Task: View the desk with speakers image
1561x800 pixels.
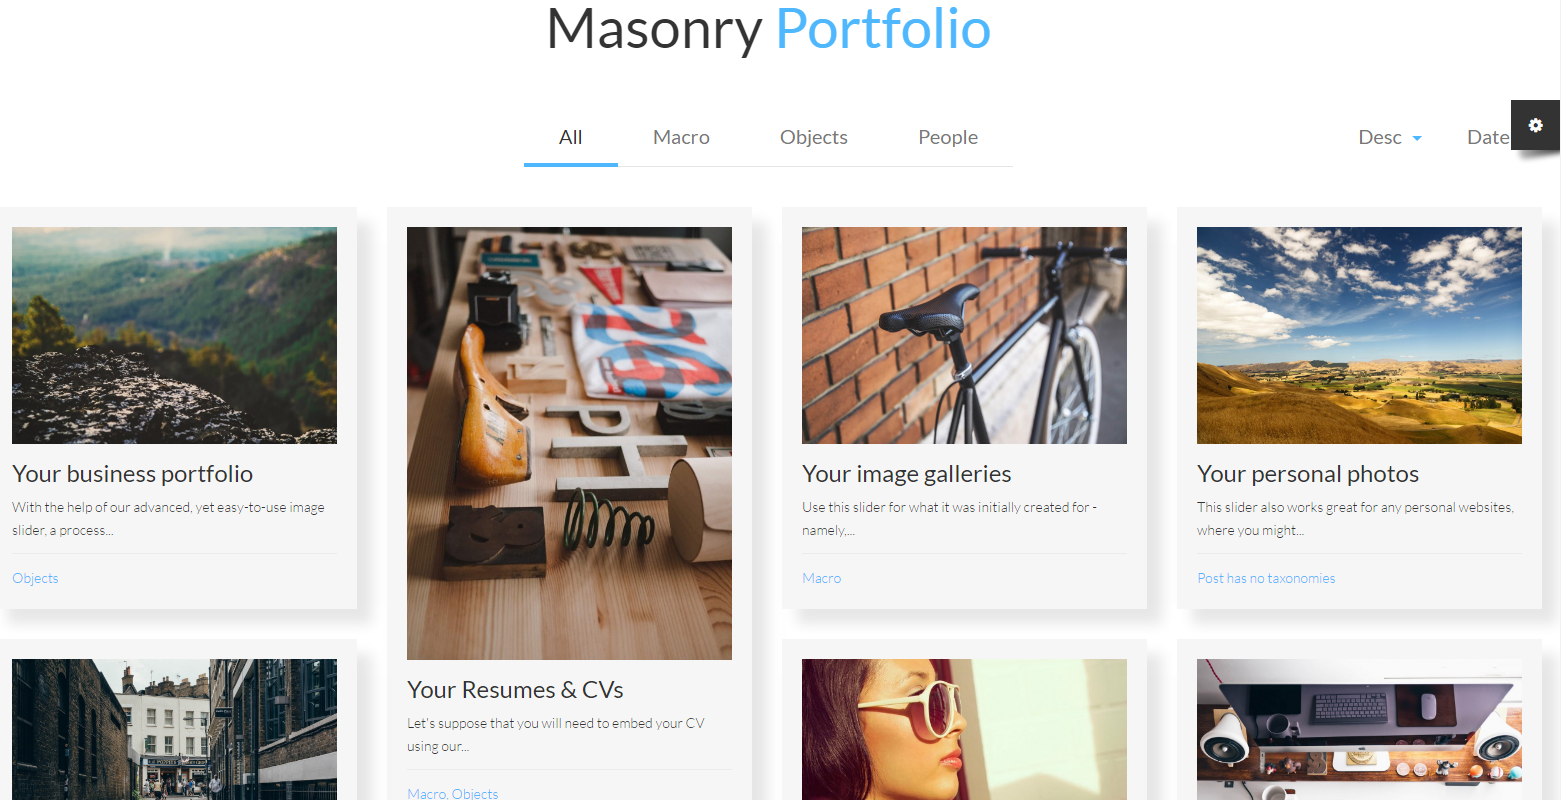Action: 1359,729
